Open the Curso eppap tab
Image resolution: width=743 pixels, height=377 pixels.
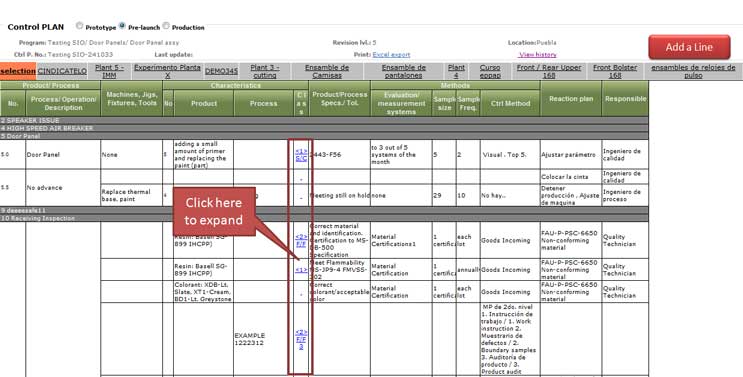(490, 71)
